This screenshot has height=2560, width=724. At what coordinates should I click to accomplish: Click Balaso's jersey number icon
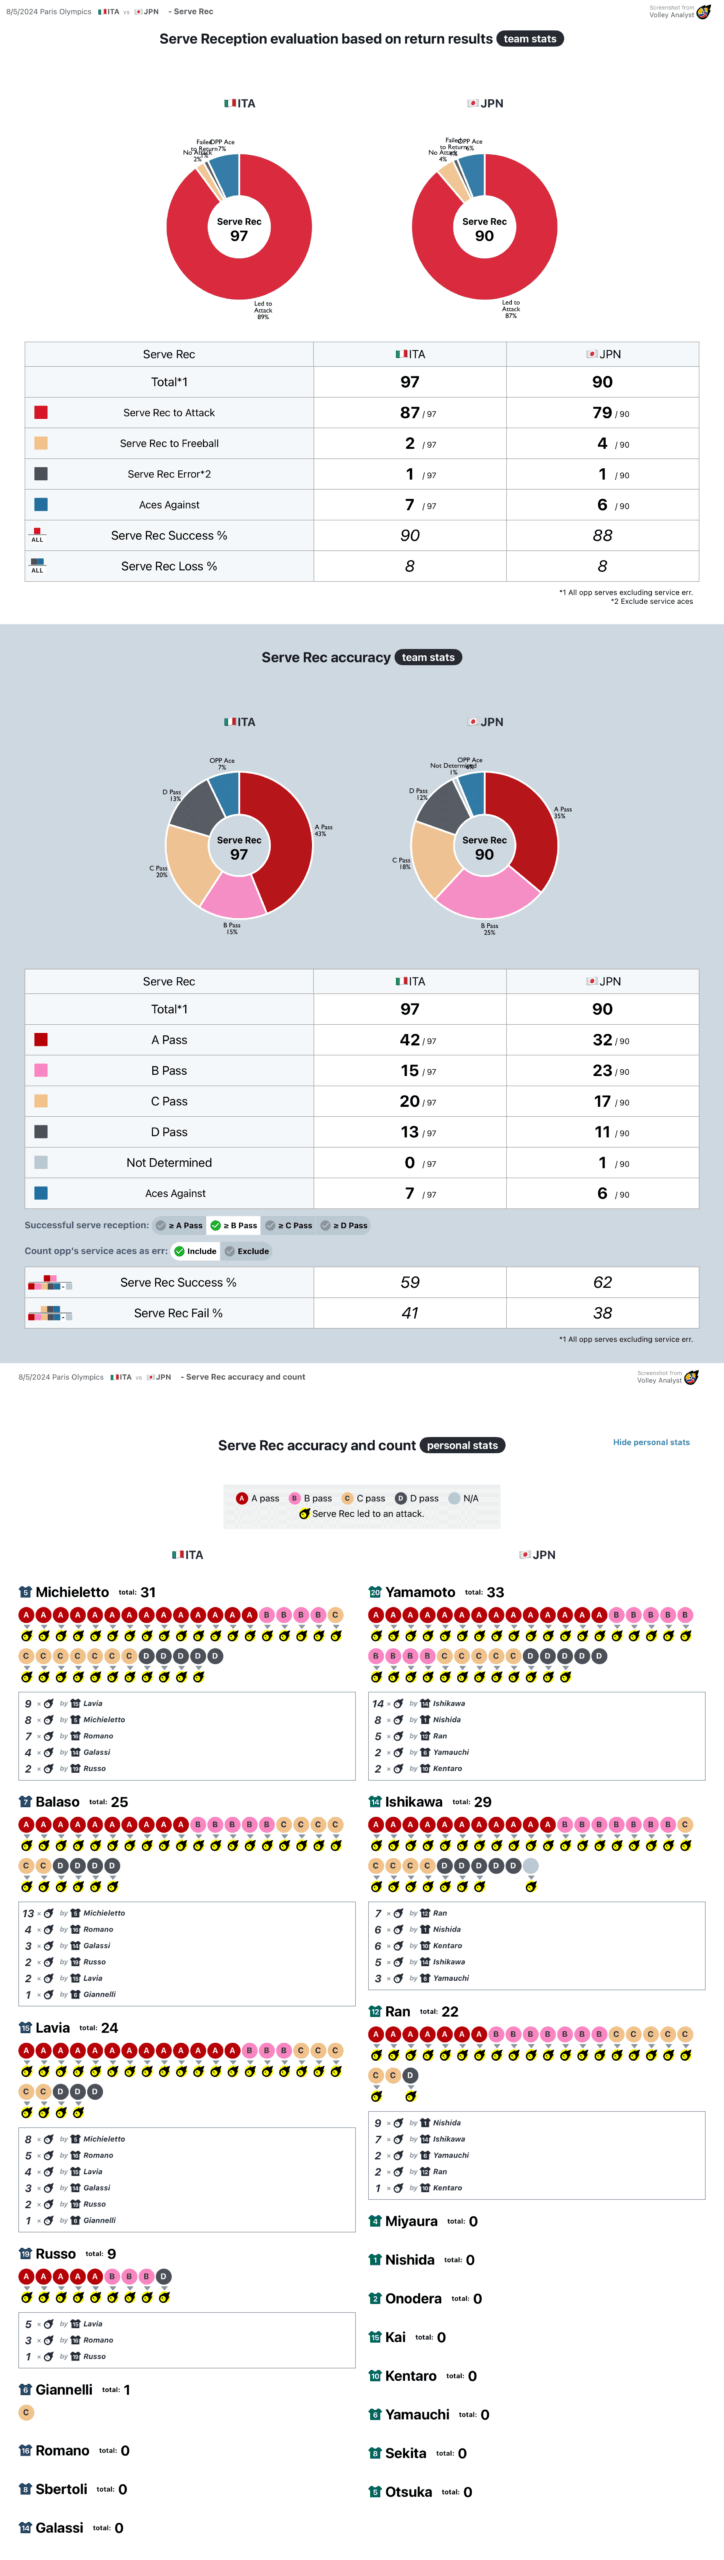click(x=26, y=1802)
